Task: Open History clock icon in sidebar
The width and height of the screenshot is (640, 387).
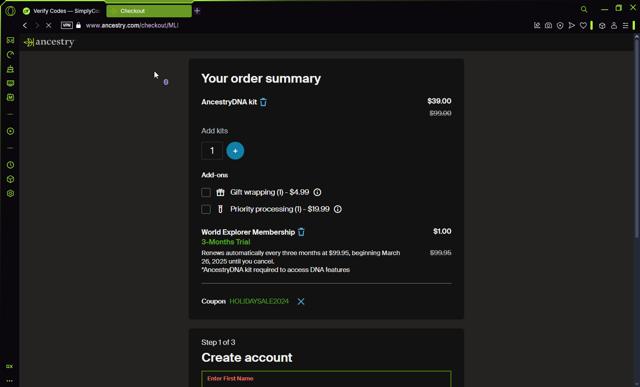Action: click(x=10, y=165)
